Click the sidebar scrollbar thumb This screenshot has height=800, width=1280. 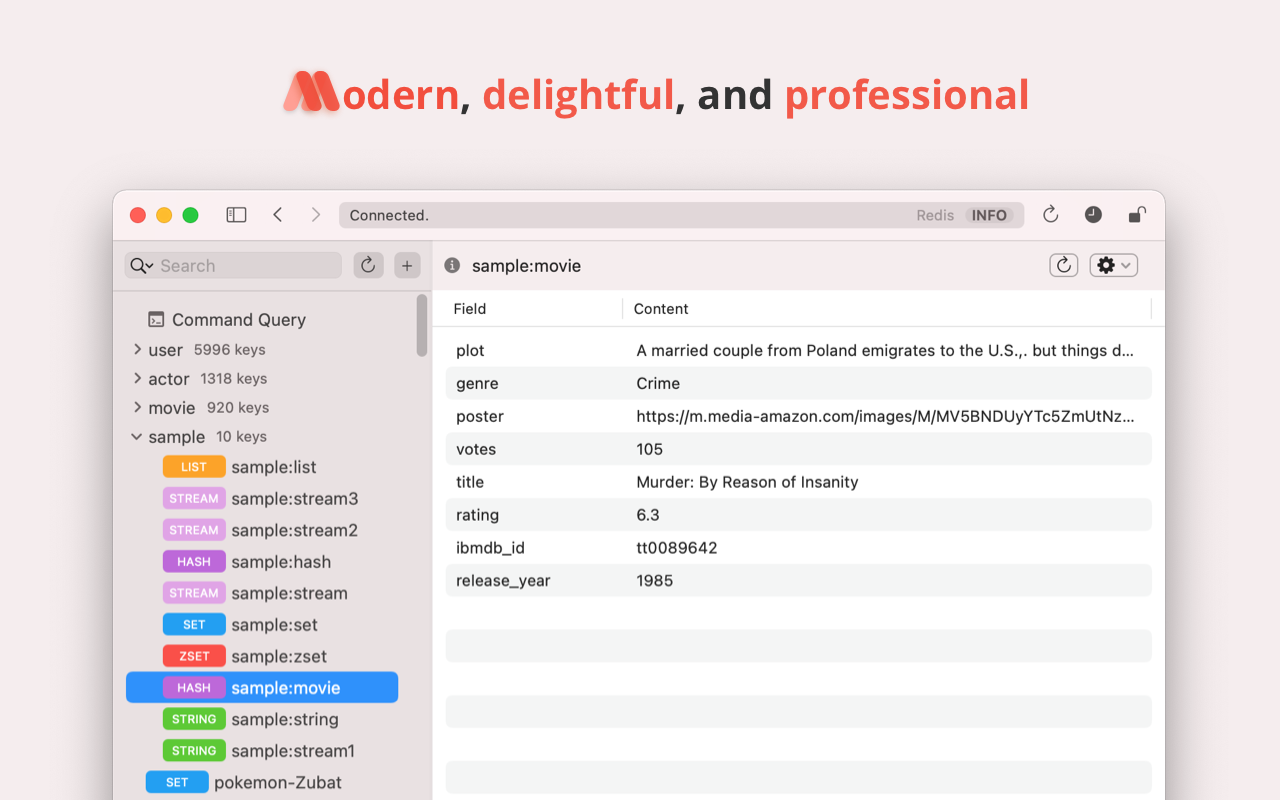[x=422, y=325]
